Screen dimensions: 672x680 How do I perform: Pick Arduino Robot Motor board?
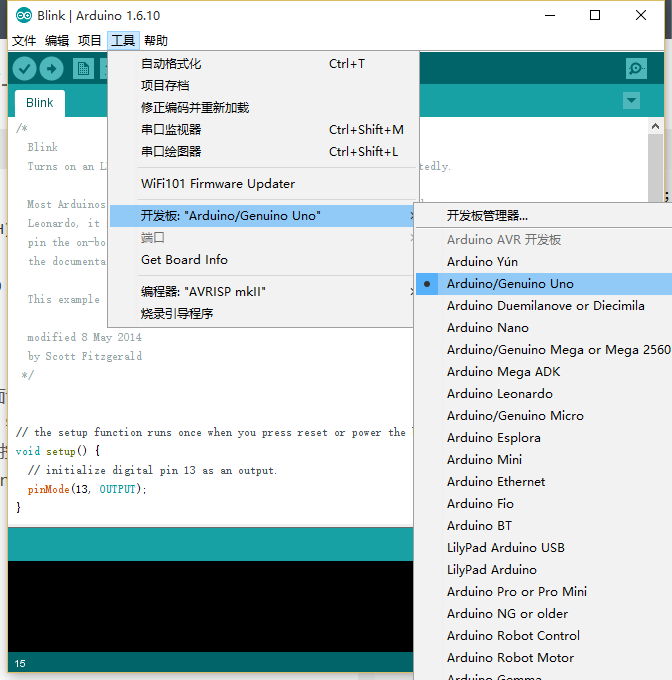[x=544, y=657]
